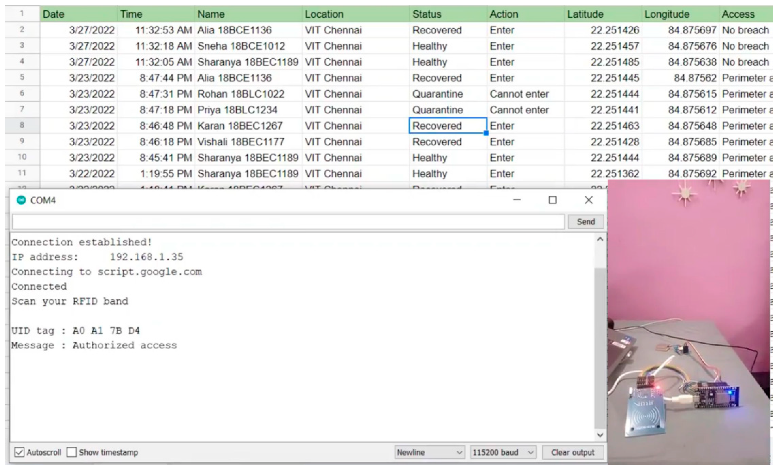
Task: Maximize the COM4 serial monitor window
Action: tap(552, 200)
